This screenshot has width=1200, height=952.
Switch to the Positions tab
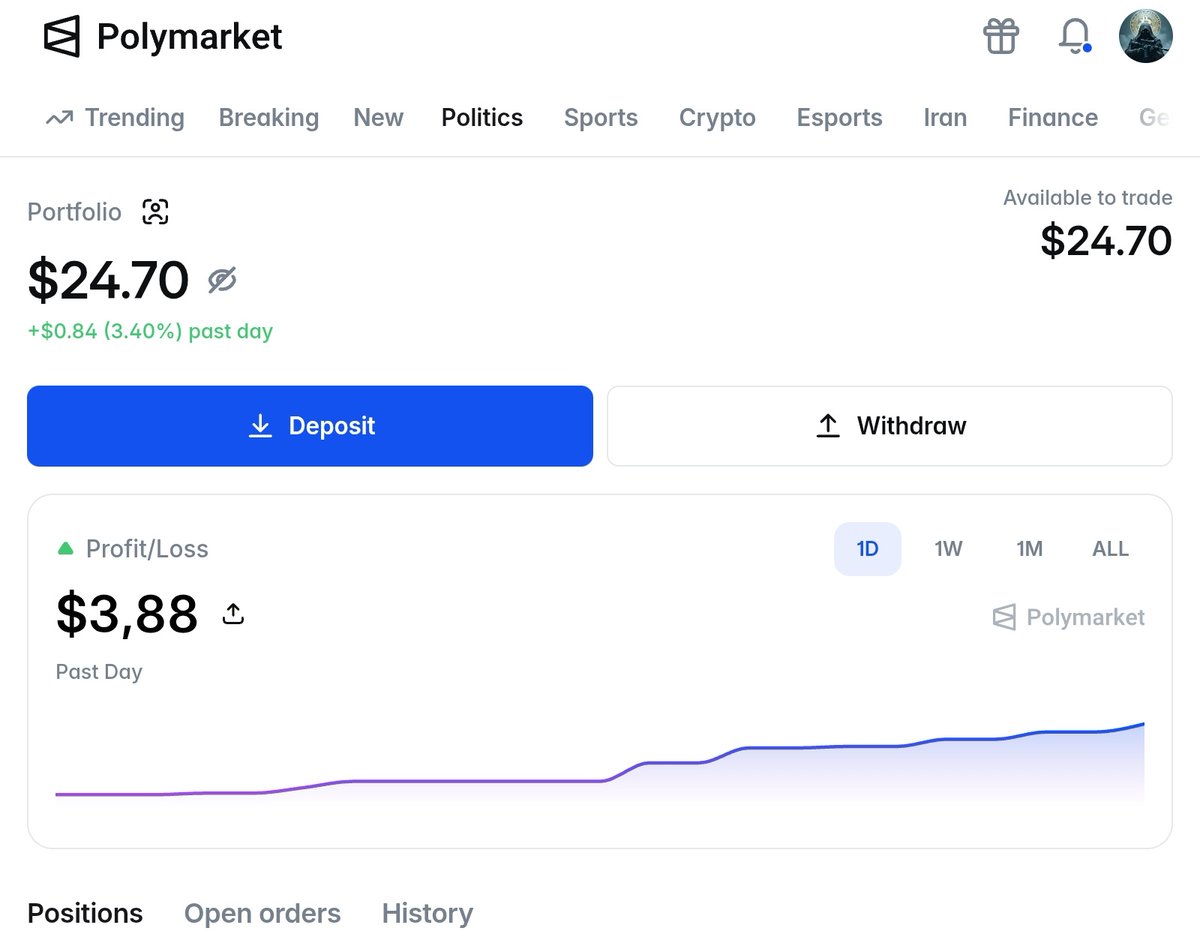(85, 914)
